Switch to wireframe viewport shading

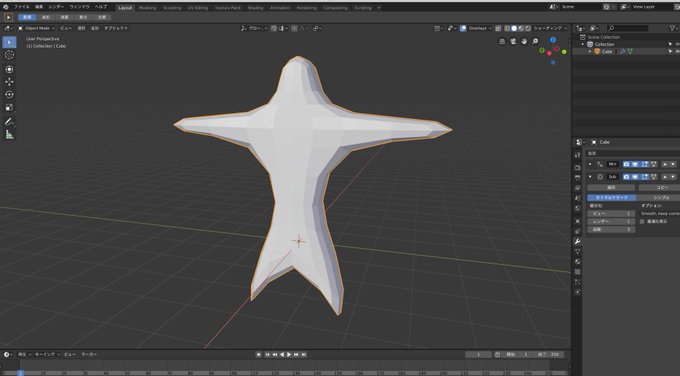(507, 28)
